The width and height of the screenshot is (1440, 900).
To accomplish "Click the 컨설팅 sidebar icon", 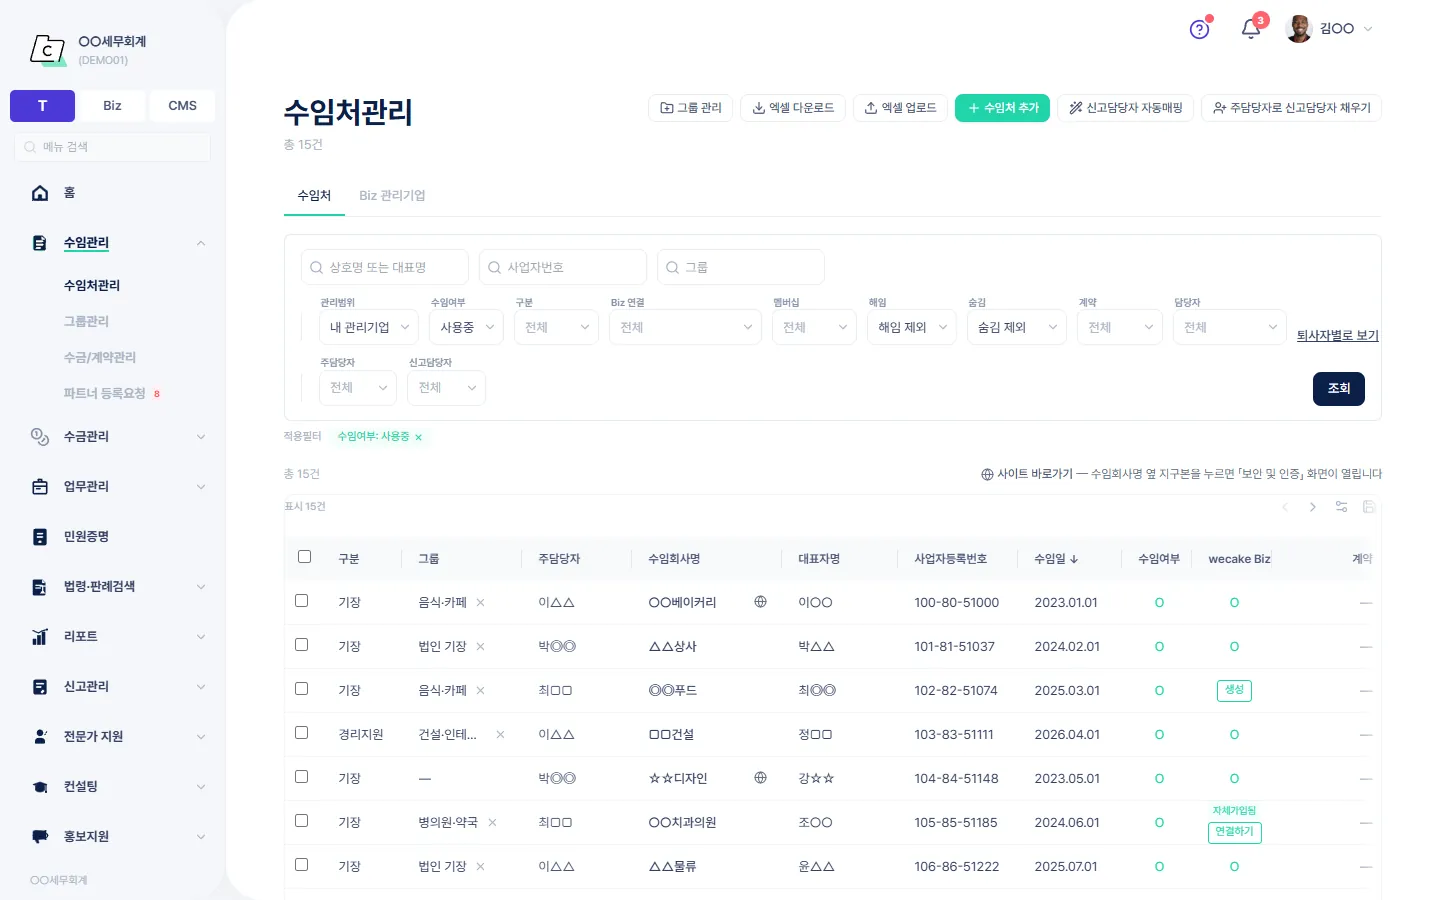I will pyautogui.click(x=40, y=787).
